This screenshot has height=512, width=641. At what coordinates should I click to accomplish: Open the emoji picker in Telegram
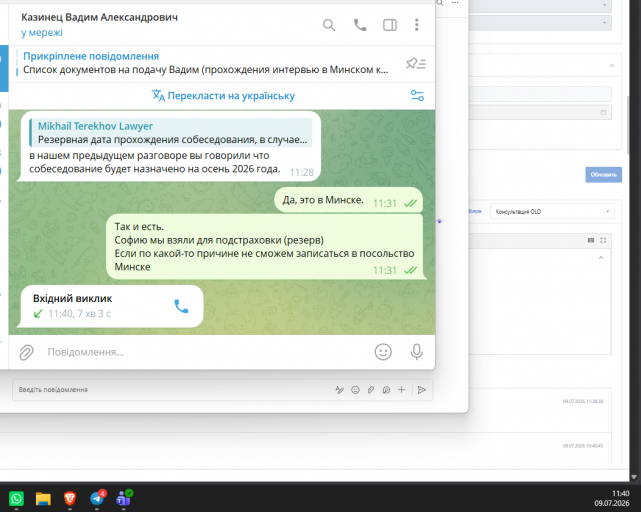tap(383, 352)
